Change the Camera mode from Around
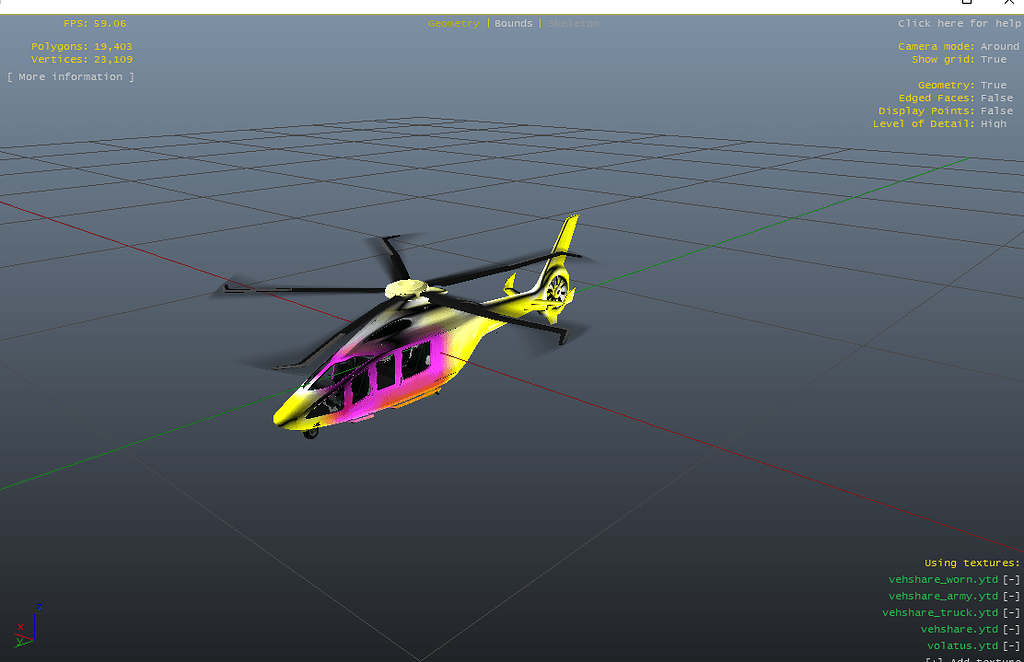Viewport: 1024px width, 662px height. 999,45
